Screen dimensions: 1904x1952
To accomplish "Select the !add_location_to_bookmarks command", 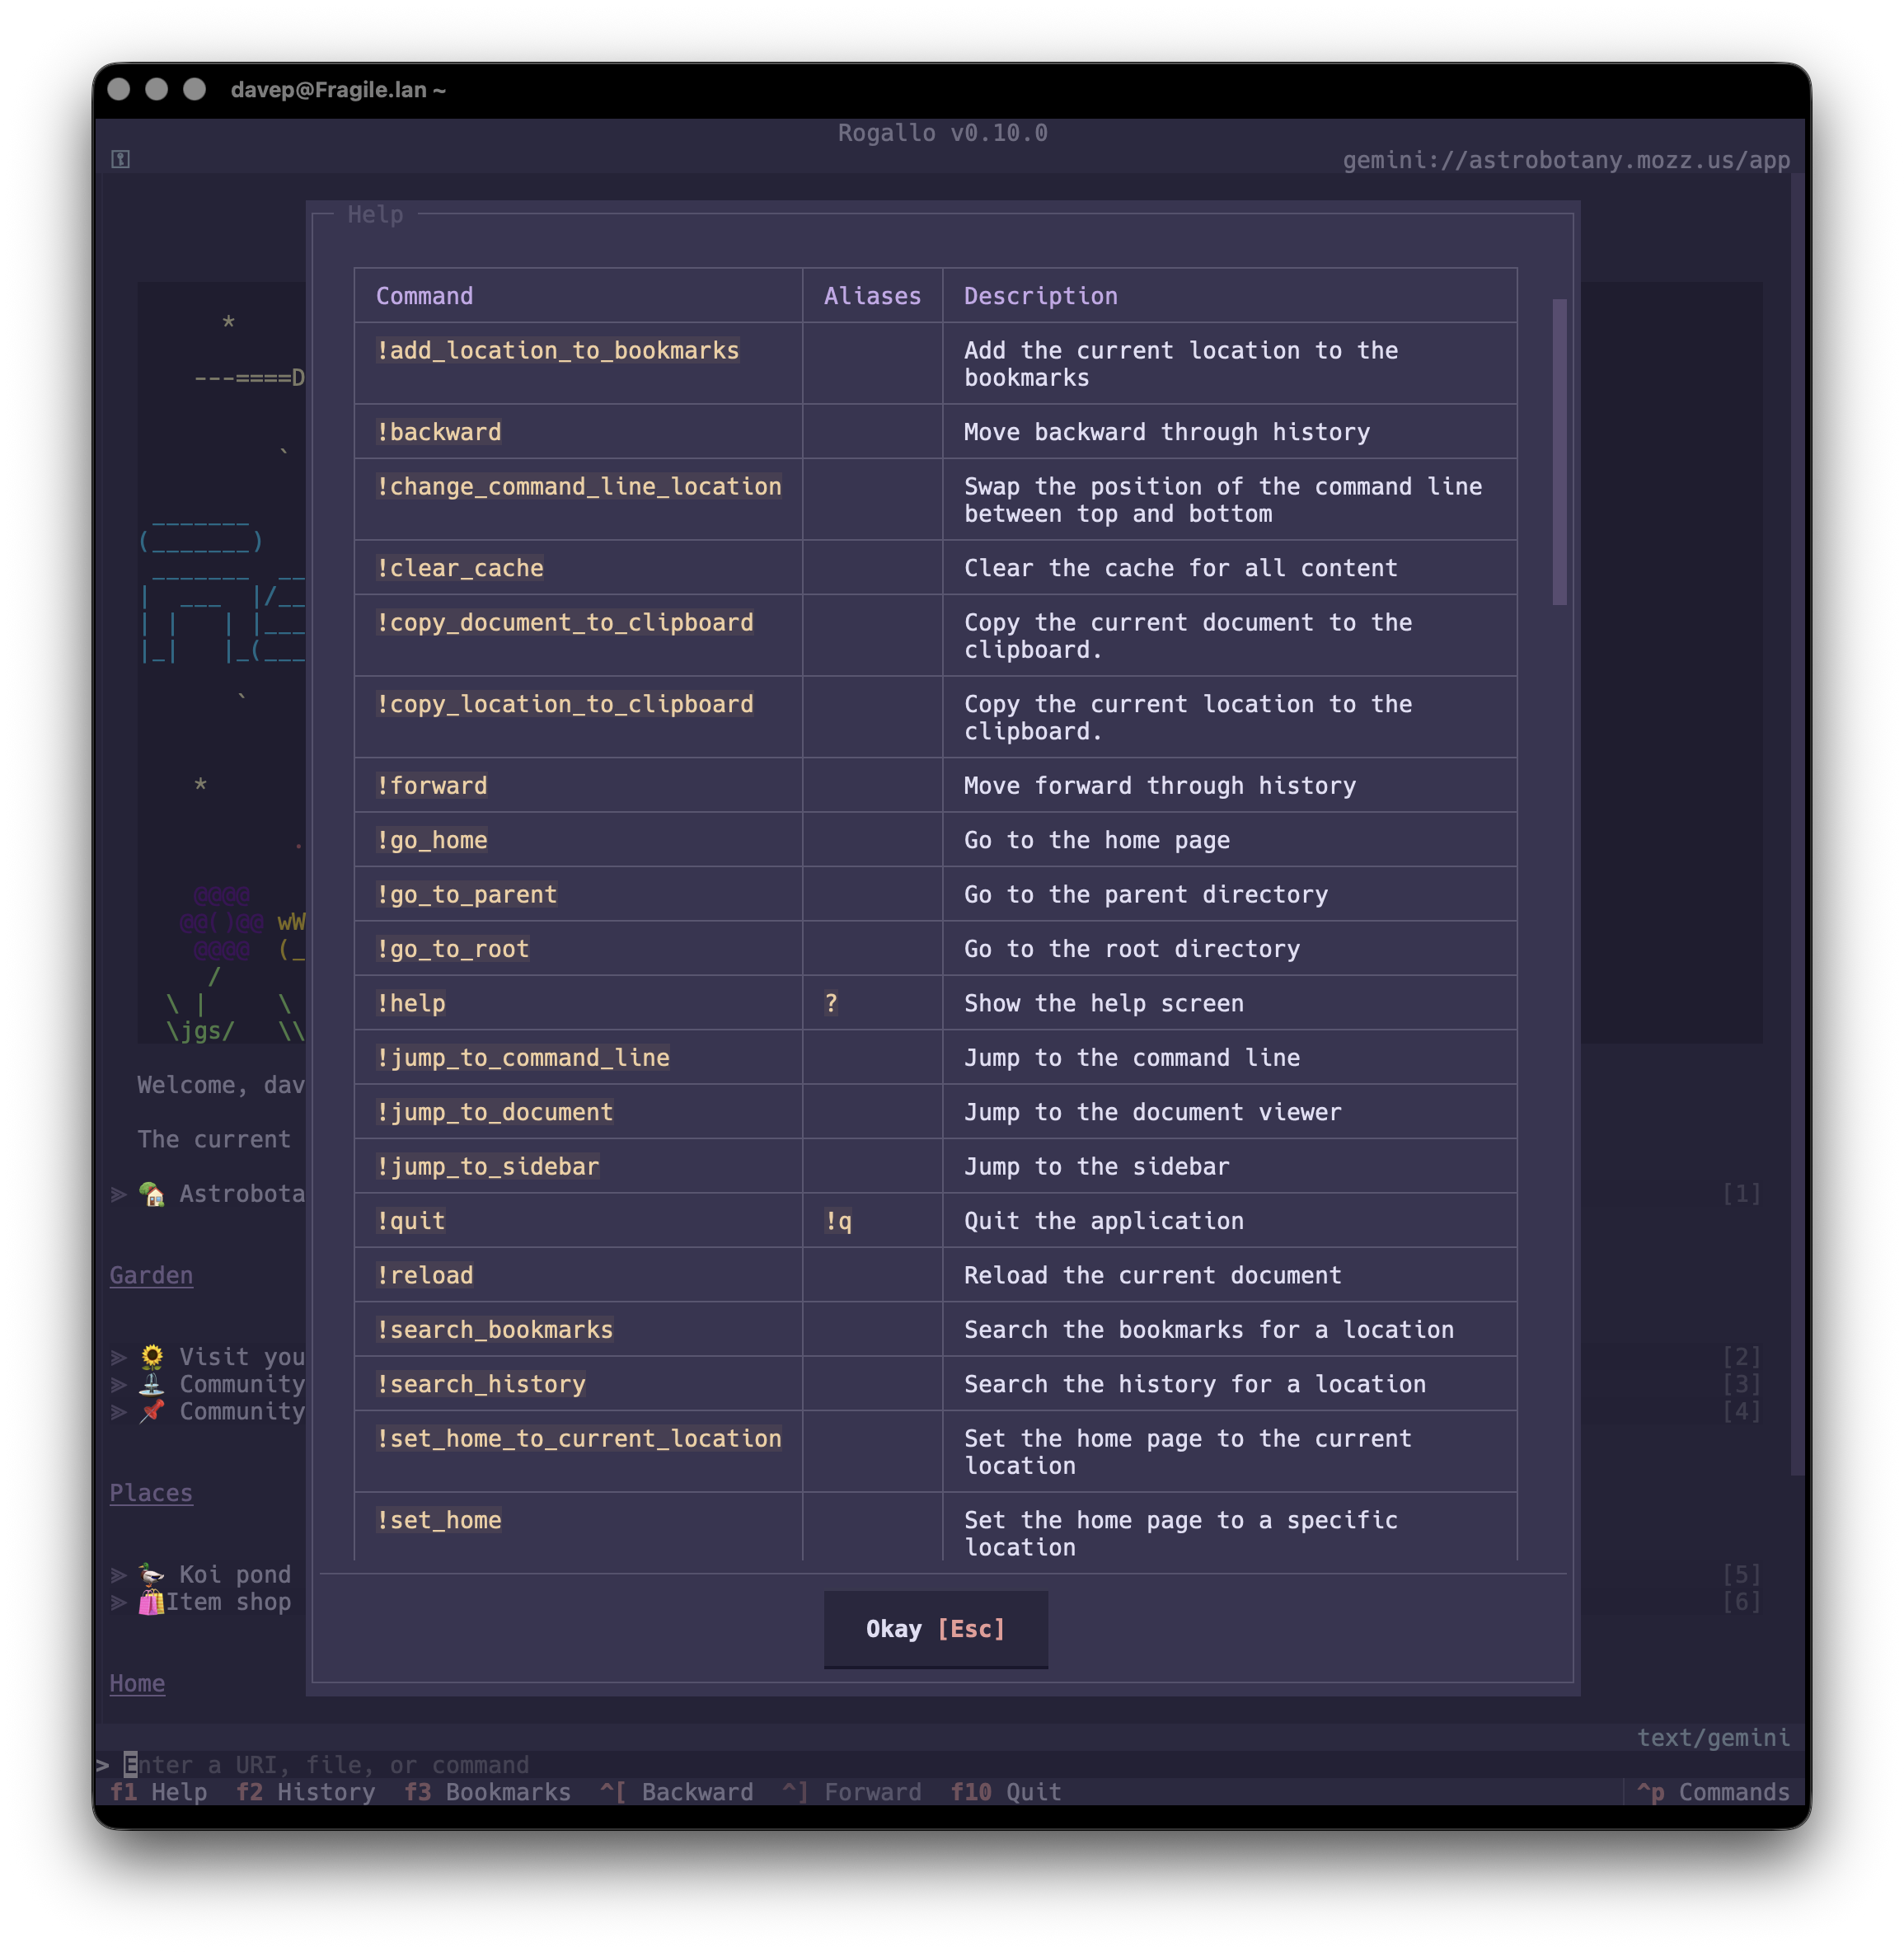I will click(x=557, y=350).
